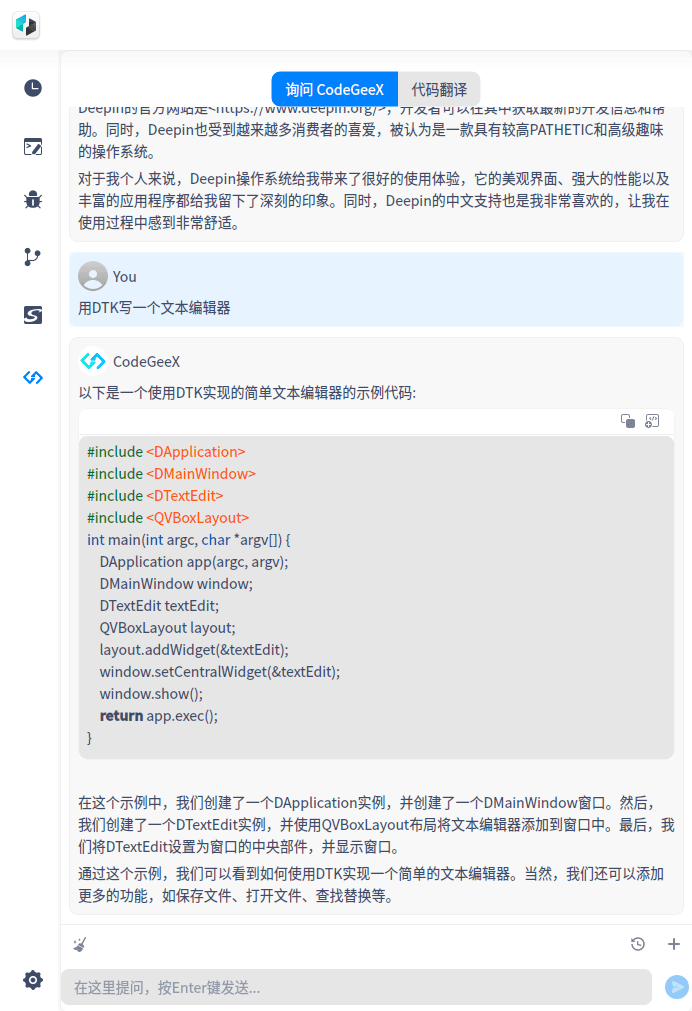Start new chat with plus icon
The width and height of the screenshot is (692, 1011).
coord(674,944)
